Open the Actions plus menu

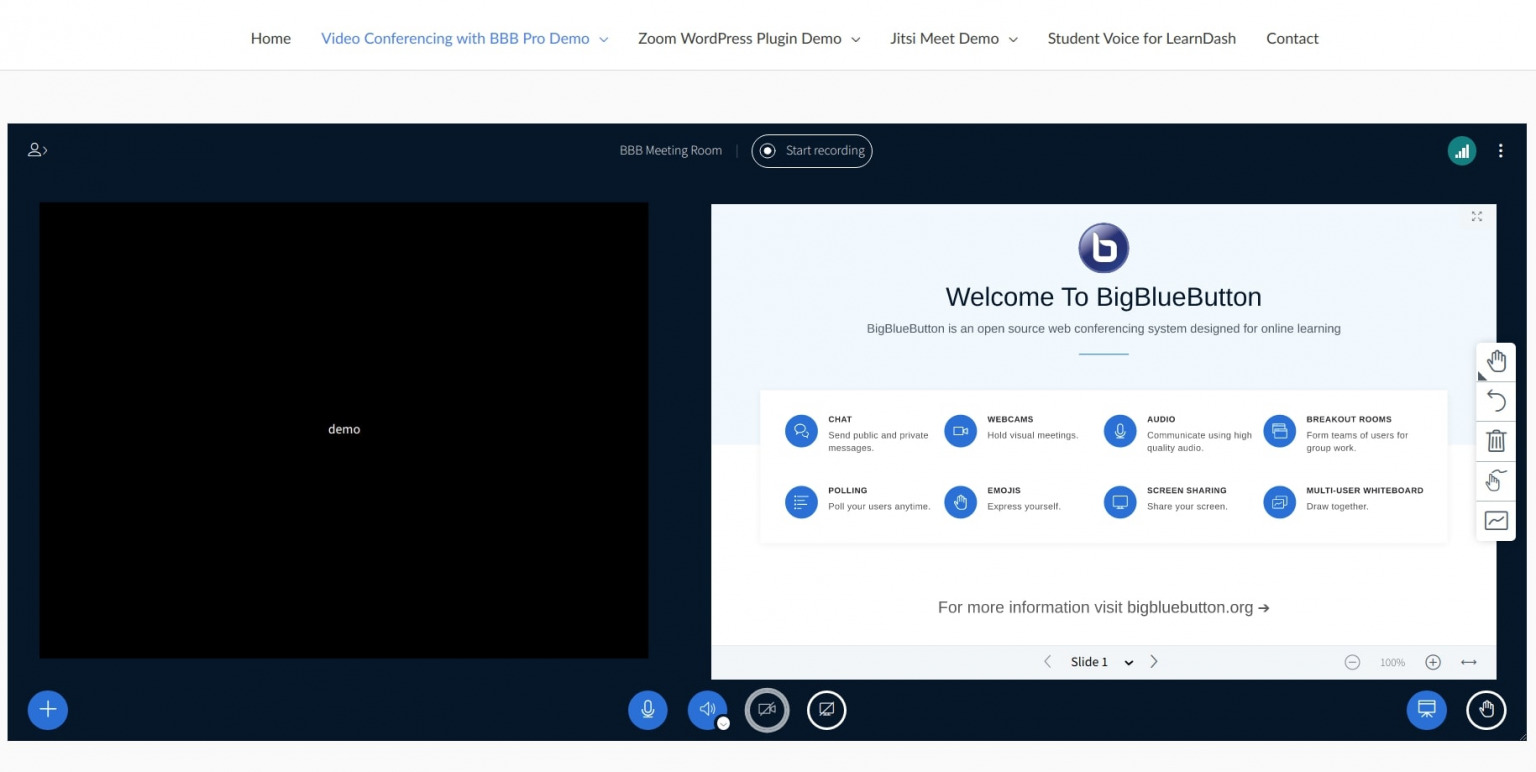pyautogui.click(x=48, y=710)
